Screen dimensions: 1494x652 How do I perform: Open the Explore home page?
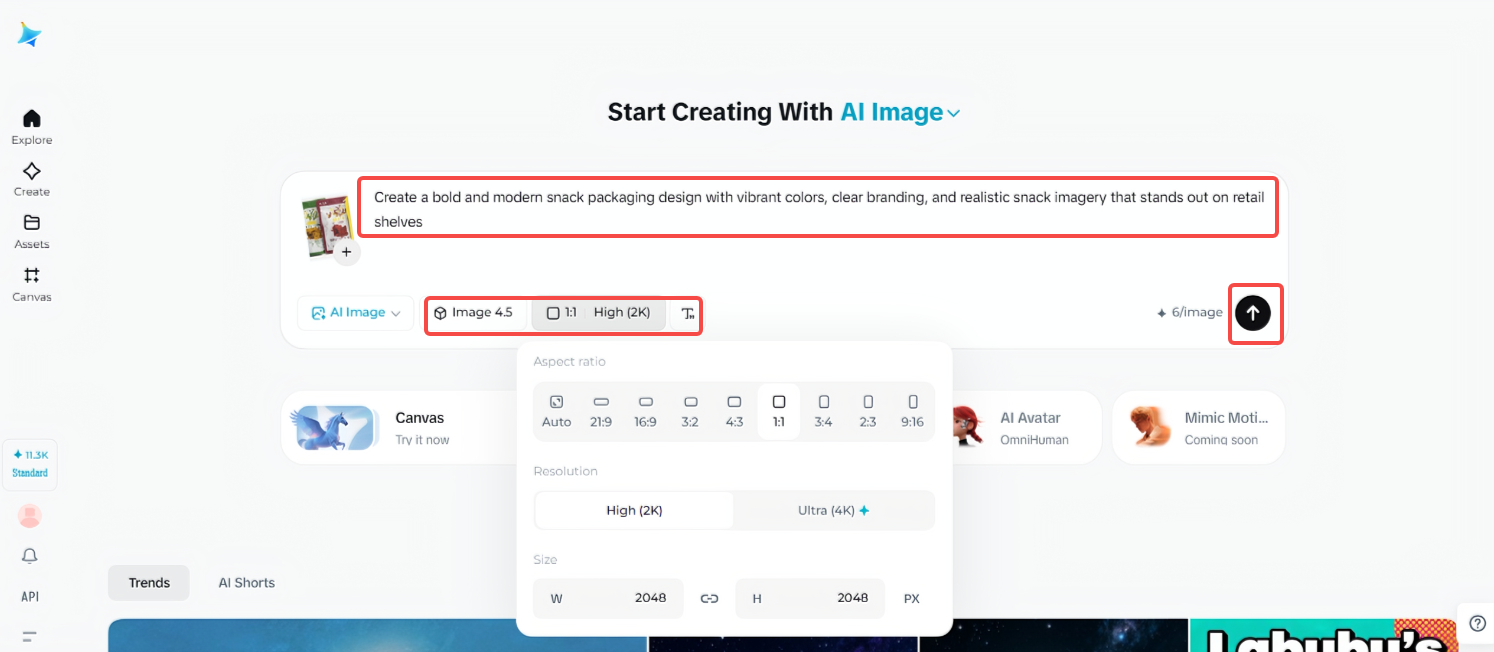point(32,127)
